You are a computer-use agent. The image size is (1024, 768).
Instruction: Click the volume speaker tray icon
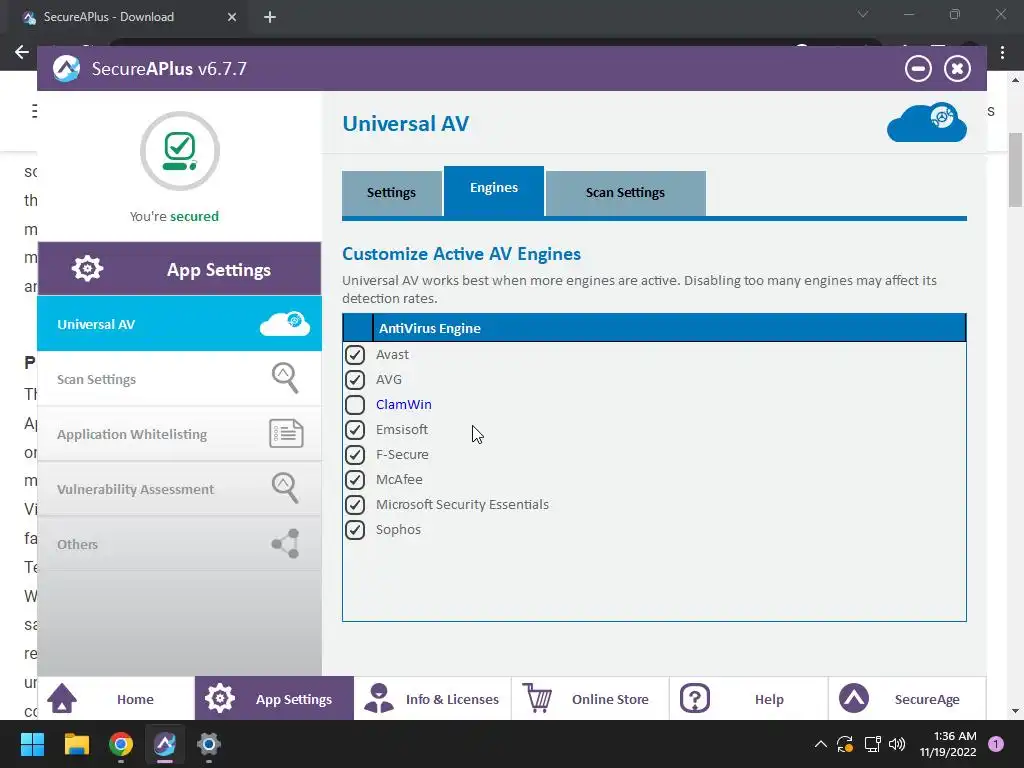point(897,744)
